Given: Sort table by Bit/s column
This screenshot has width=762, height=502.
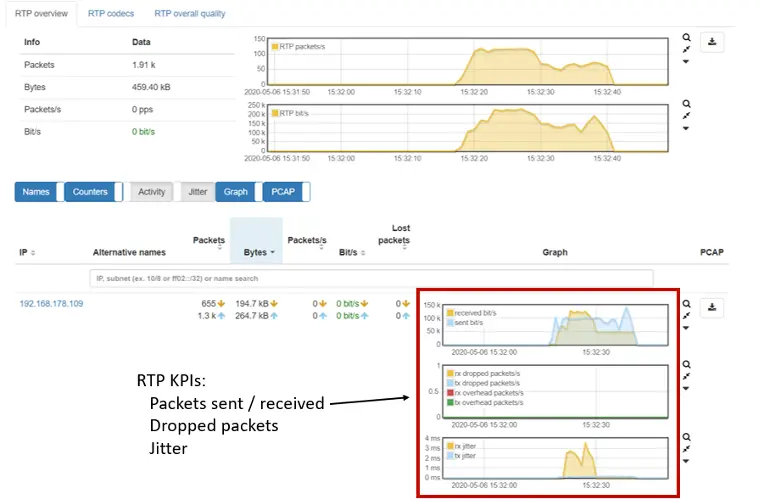Looking at the screenshot, I should [x=352, y=252].
